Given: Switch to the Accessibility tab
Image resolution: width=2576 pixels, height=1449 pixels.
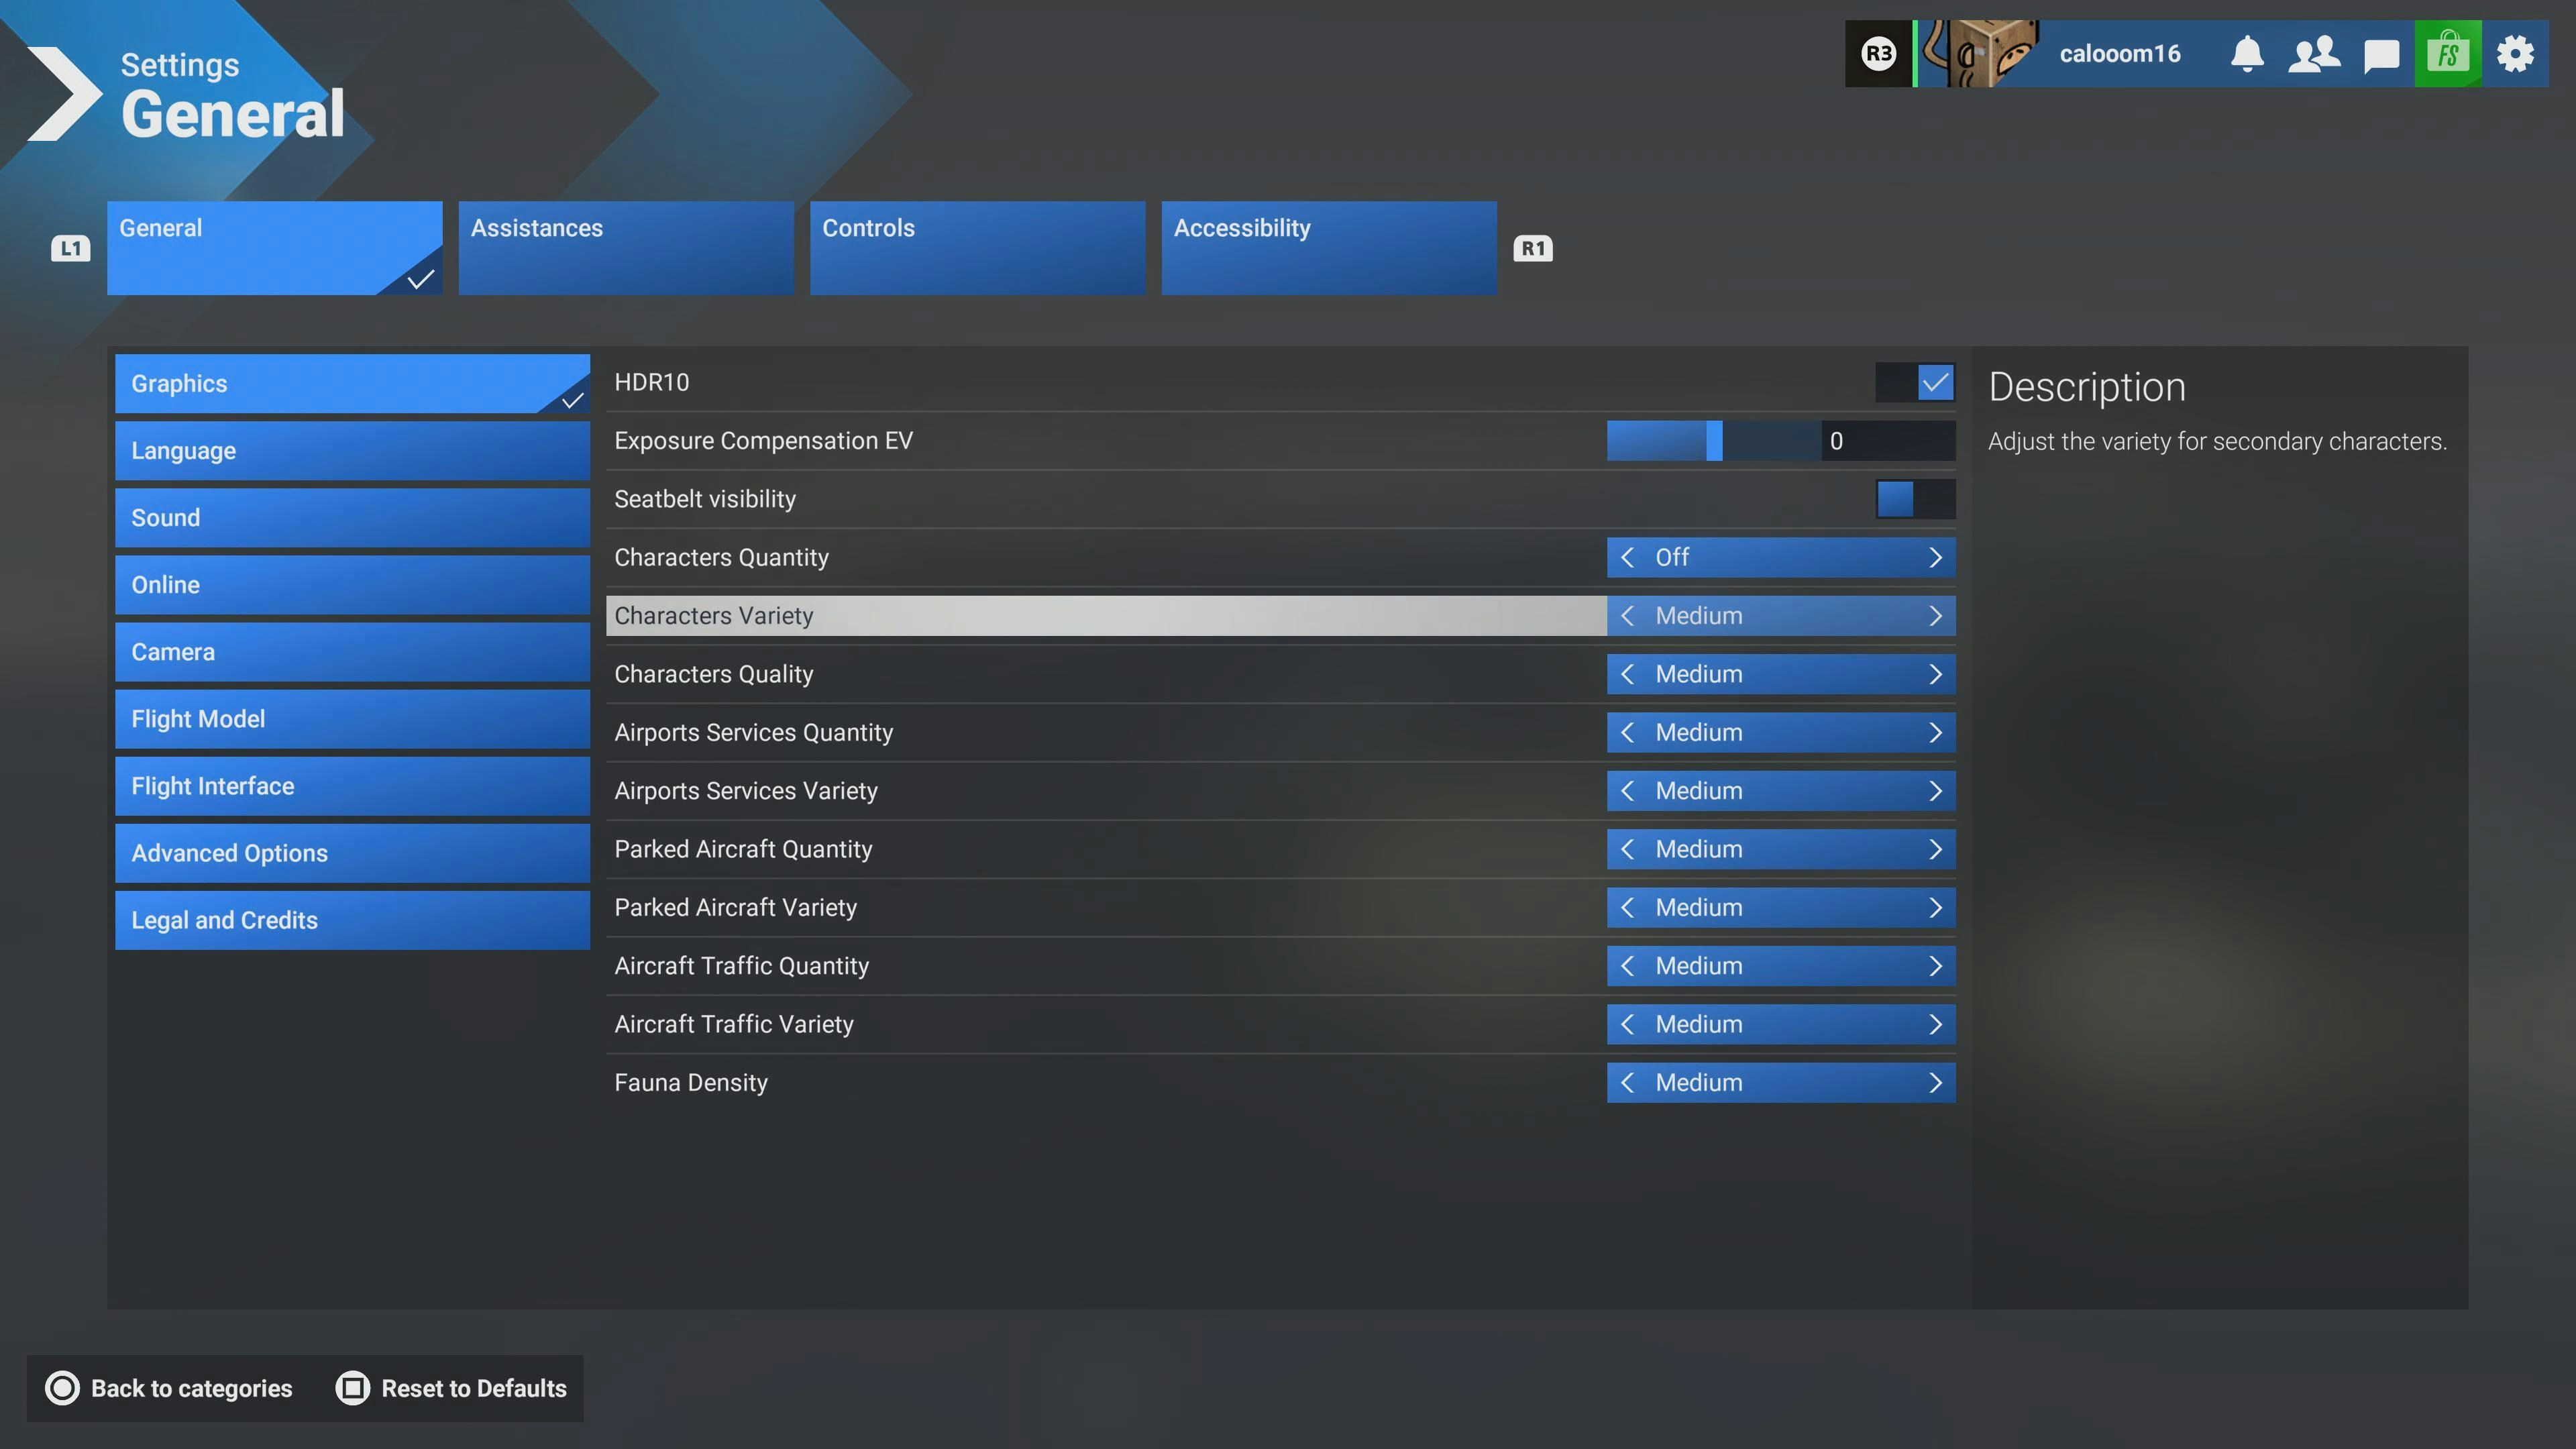Looking at the screenshot, I should coord(1328,247).
